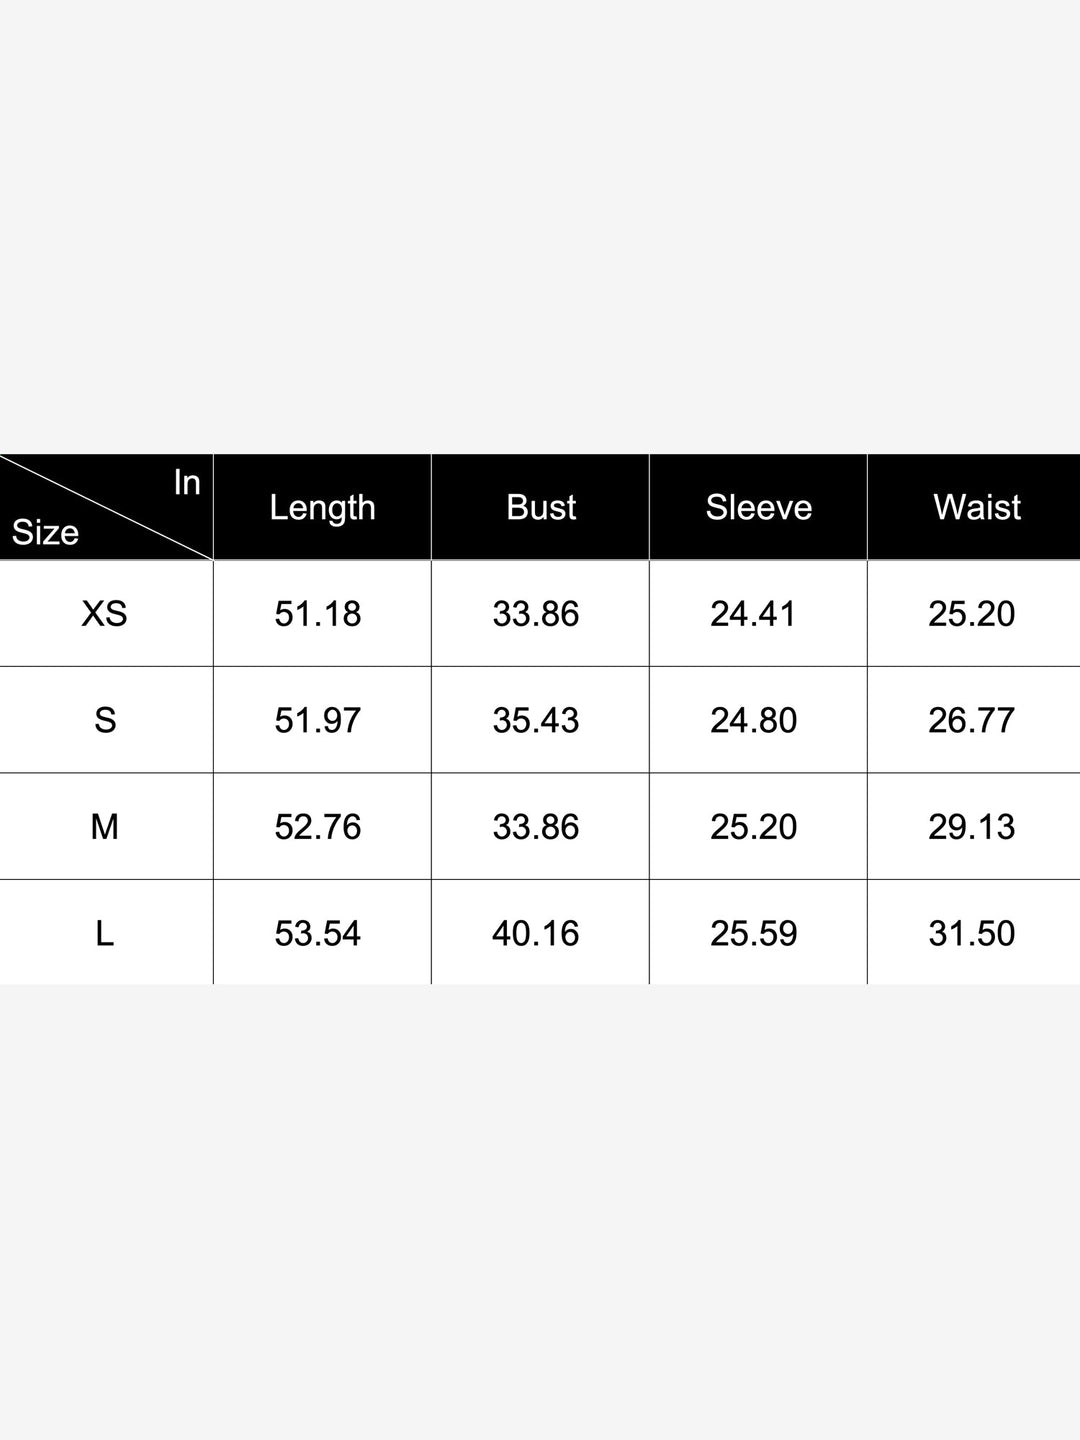This screenshot has height=1440, width=1080.
Task: Select the S bust value 35.43
Action: click(536, 720)
